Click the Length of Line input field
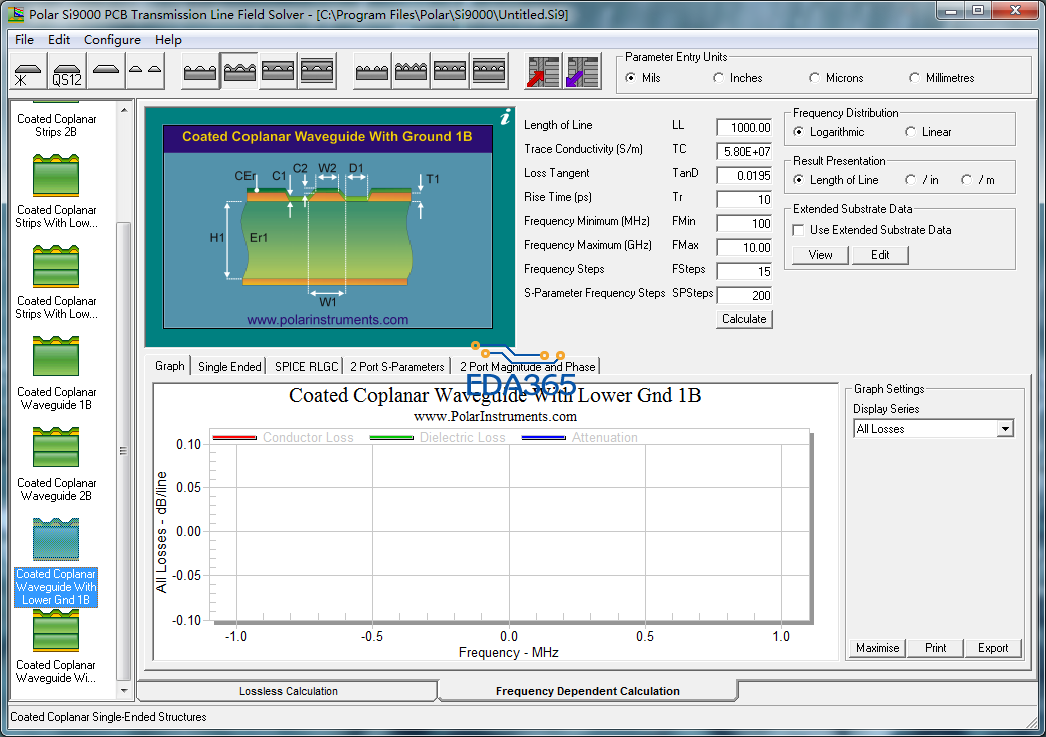Screen dimensions: 1046x737 744,127
